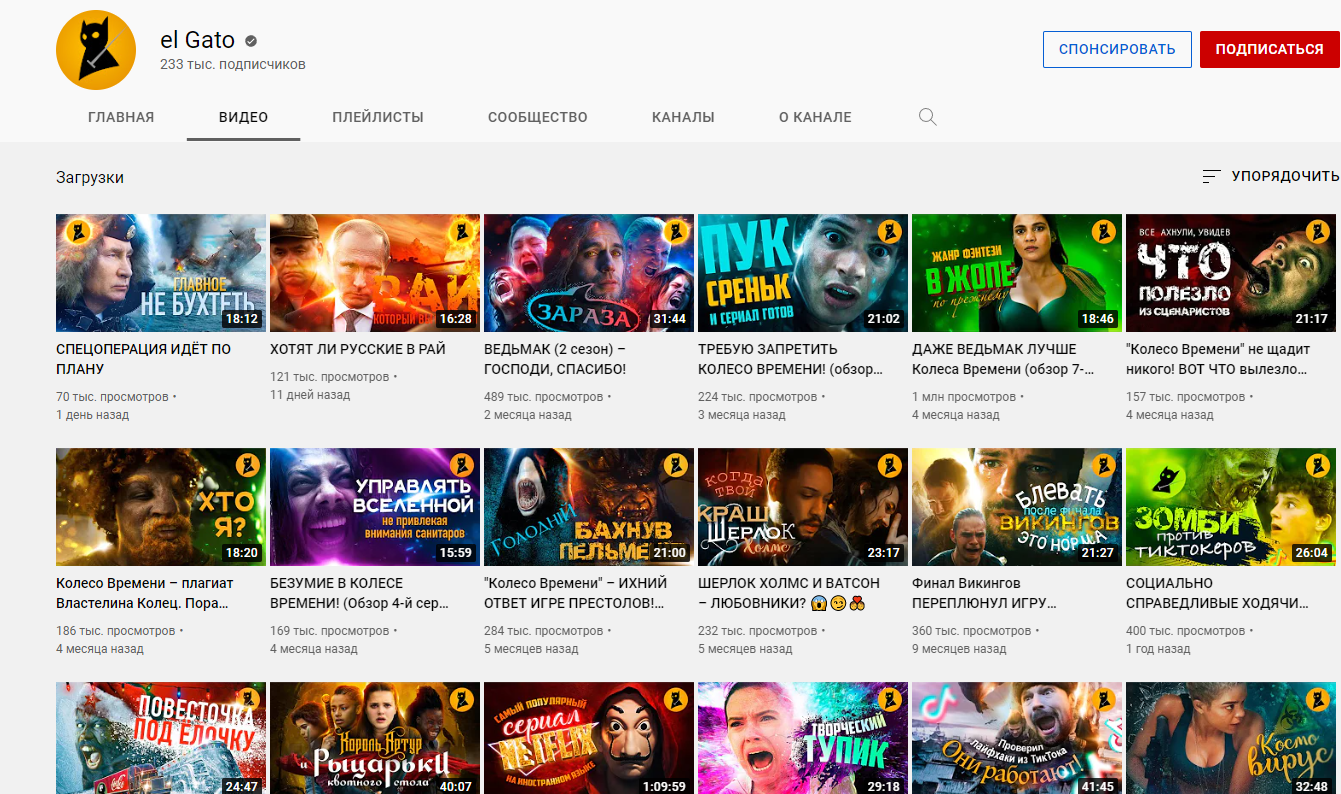Click the 70 тыс. просмотров view count
The height and width of the screenshot is (794, 1341).
click(112, 397)
